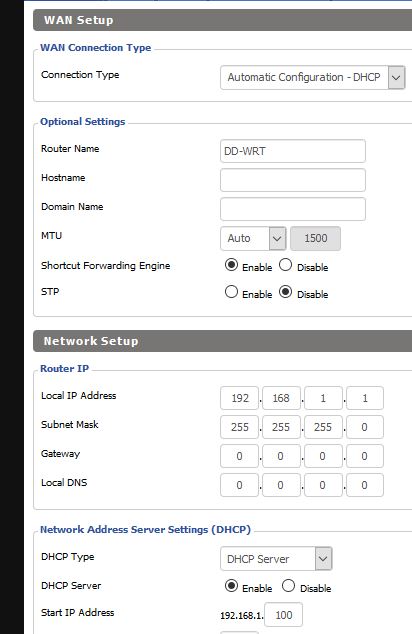This screenshot has width=412, height=634.
Task: Enable the DHCP Server radio
Action: [231, 586]
